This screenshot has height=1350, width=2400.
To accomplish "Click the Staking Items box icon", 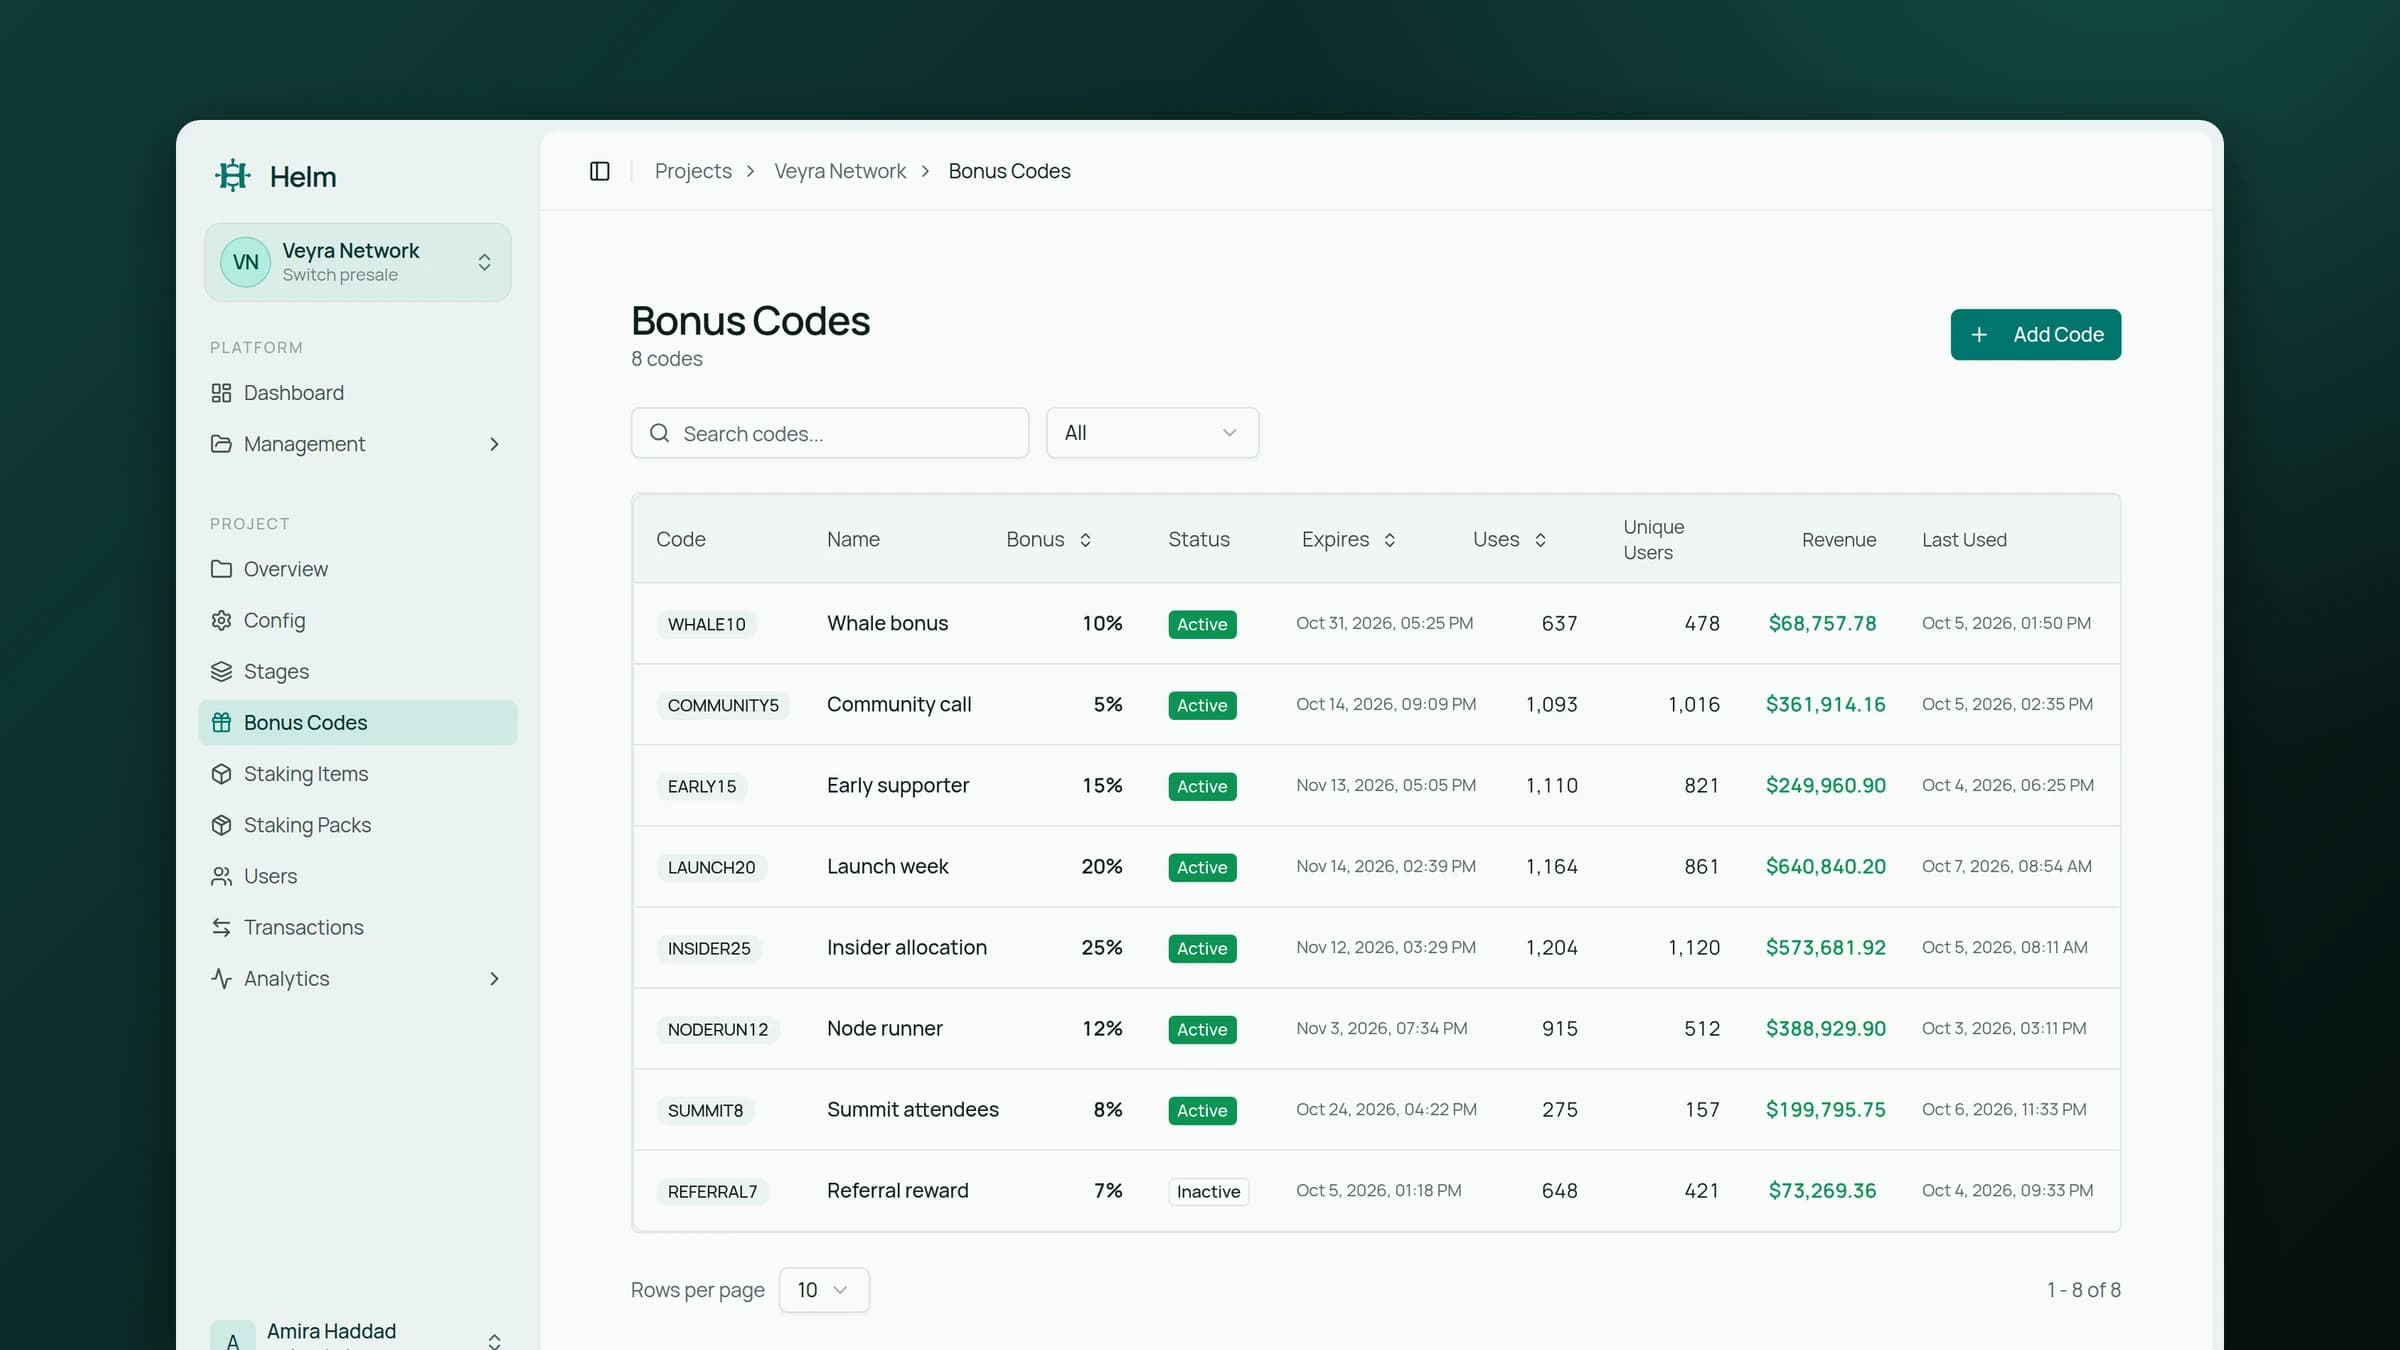I will click(x=221, y=774).
